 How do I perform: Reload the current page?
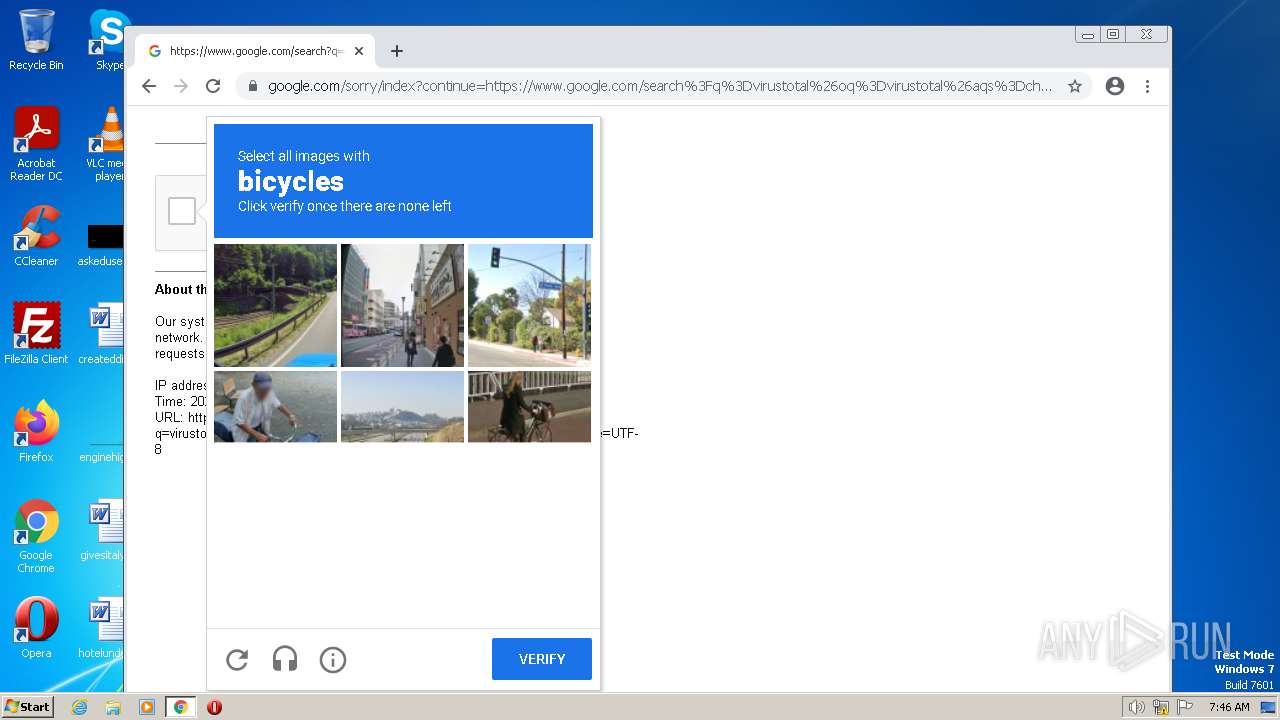[x=213, y=86]
